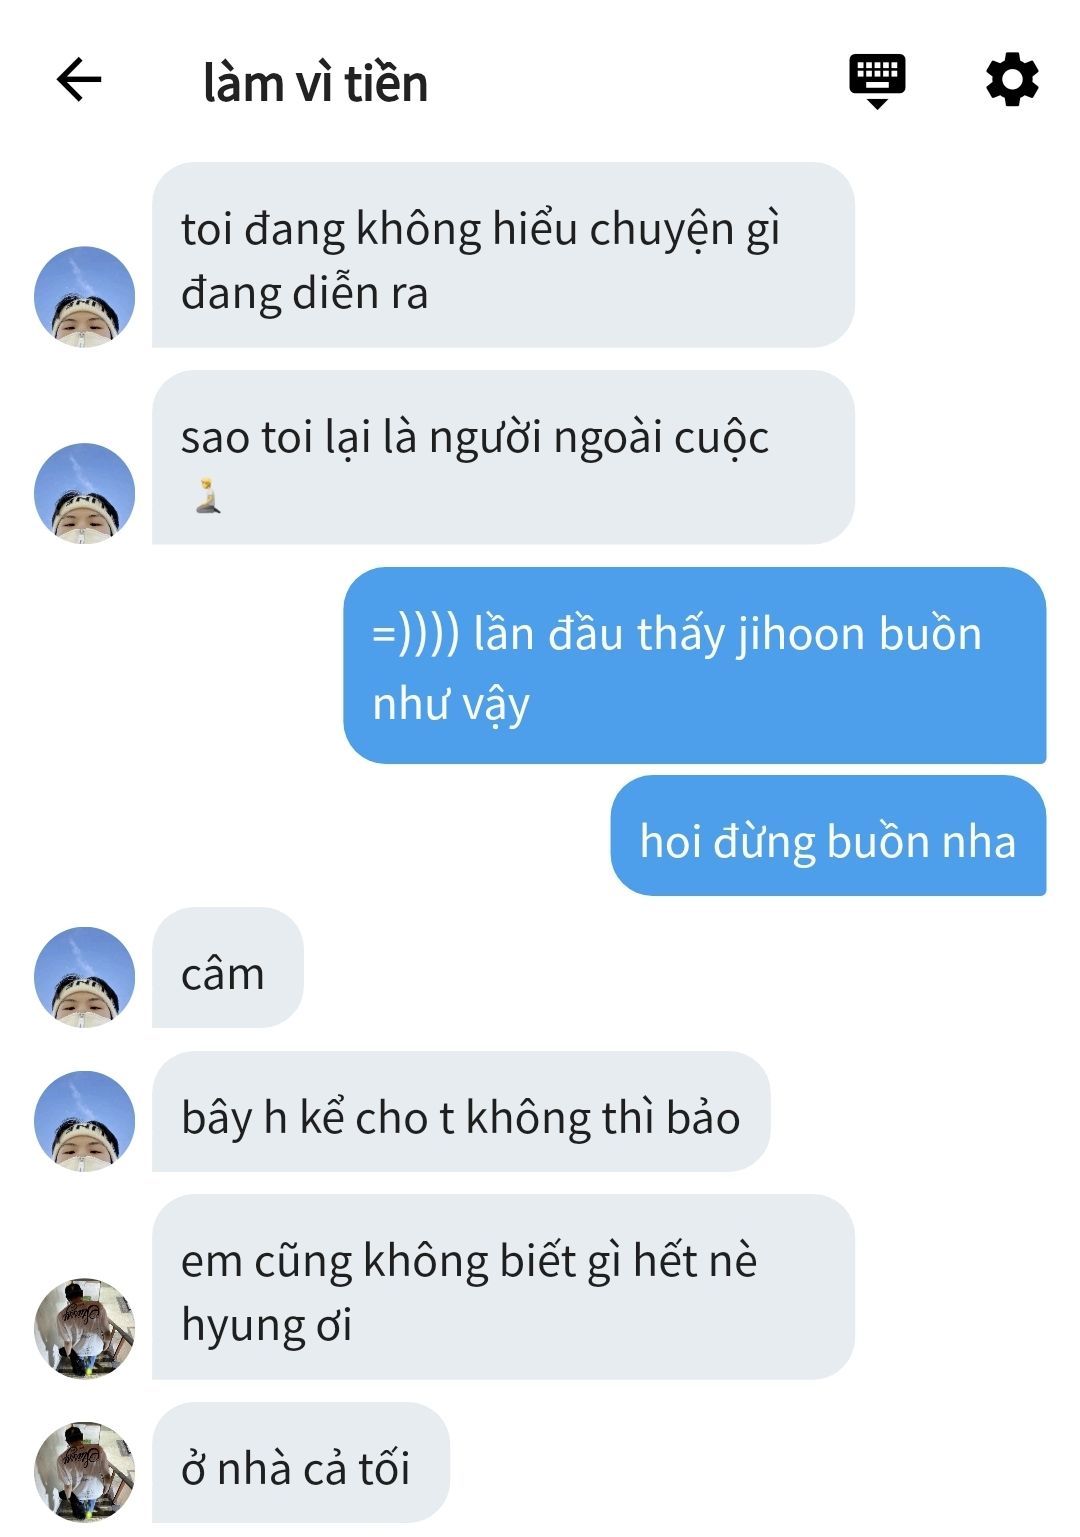The image size is (1080, 1537).
Task: Open the chat title làm vì tiền
Action: pyautogui.click(x=315, y=83)
